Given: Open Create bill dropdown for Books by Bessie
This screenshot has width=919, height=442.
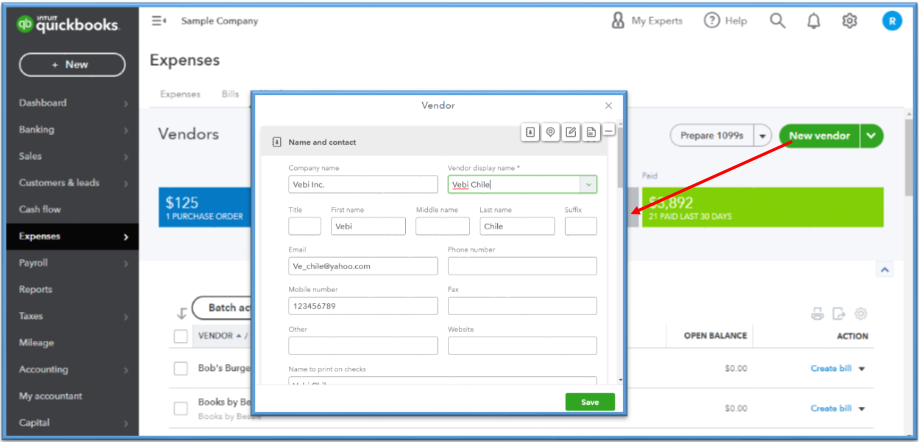Looking at the screenshot, I should coord(862,409).
